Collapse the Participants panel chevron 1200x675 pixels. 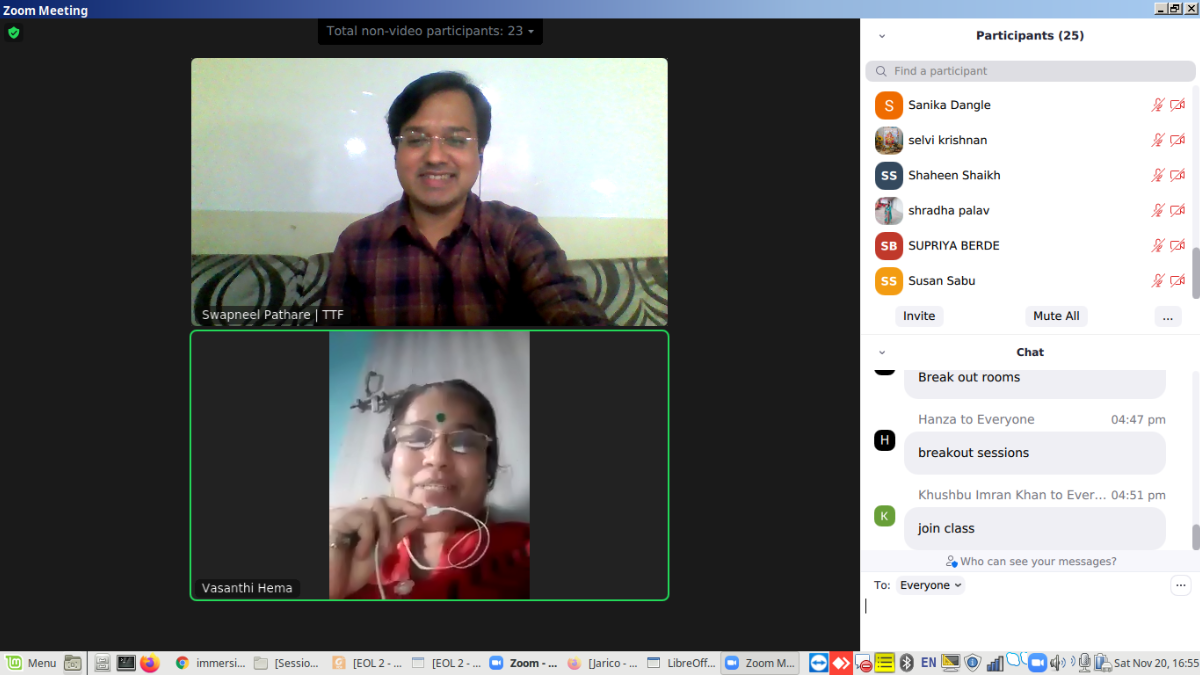click(x=882, y=36)
